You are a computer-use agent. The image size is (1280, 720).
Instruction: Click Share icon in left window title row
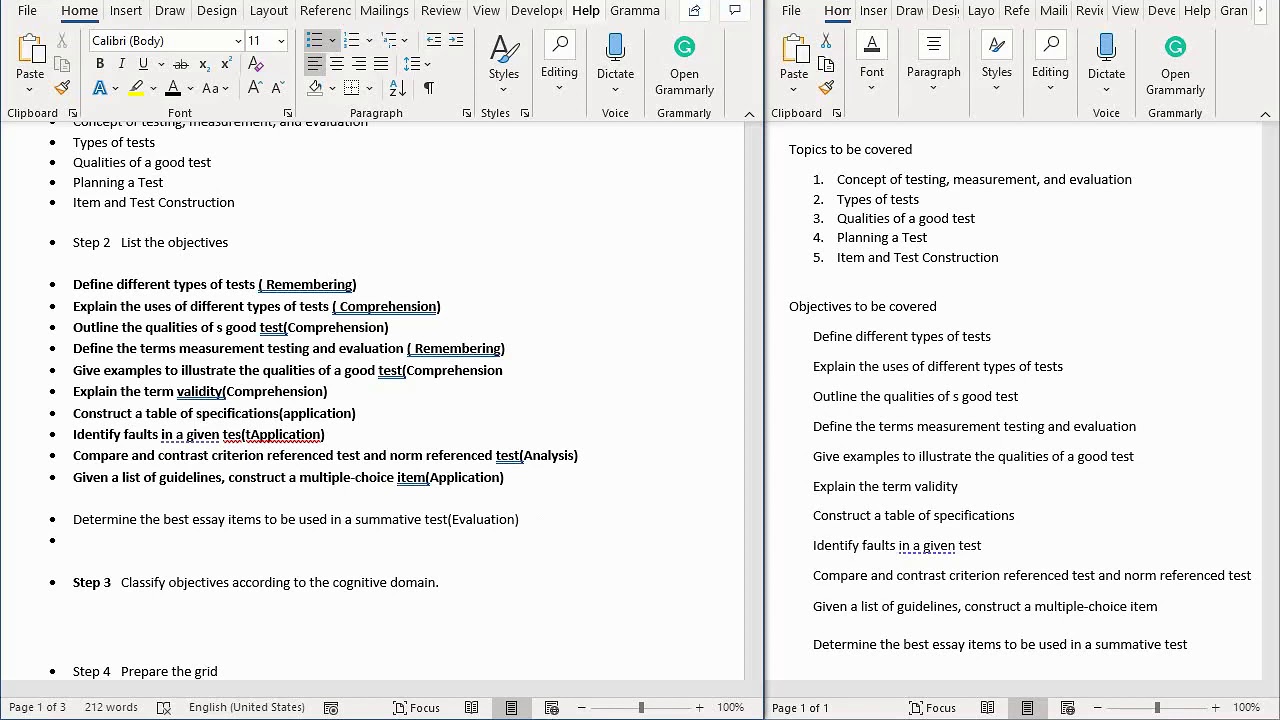694,11
